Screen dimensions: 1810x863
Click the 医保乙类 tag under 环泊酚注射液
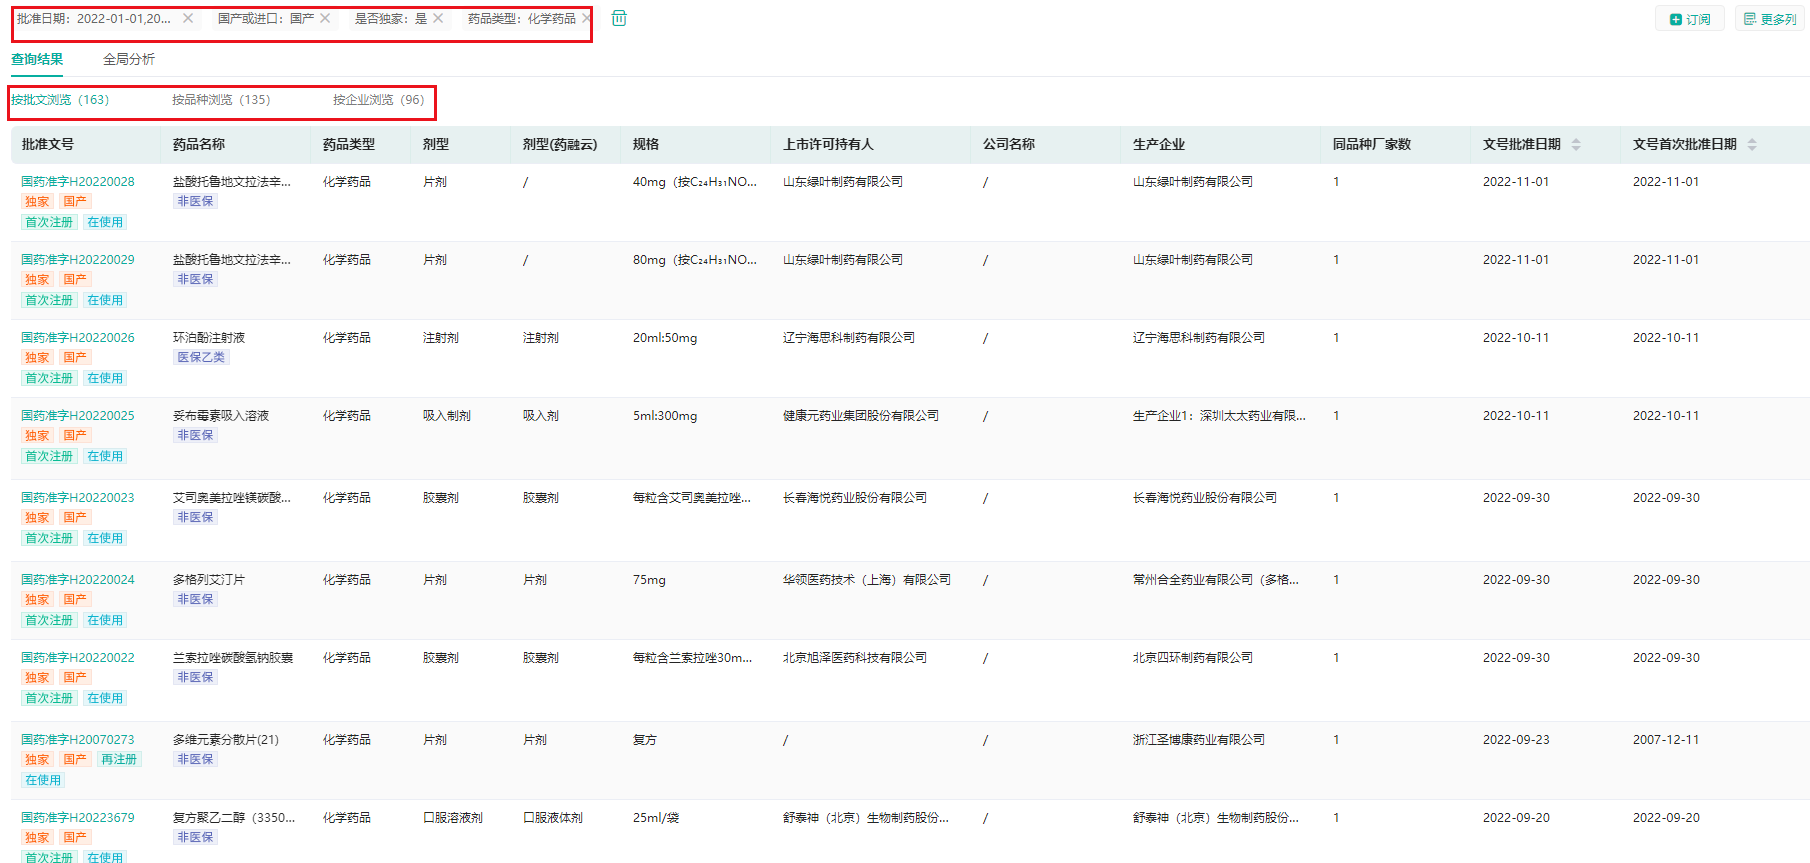[201, 357]
